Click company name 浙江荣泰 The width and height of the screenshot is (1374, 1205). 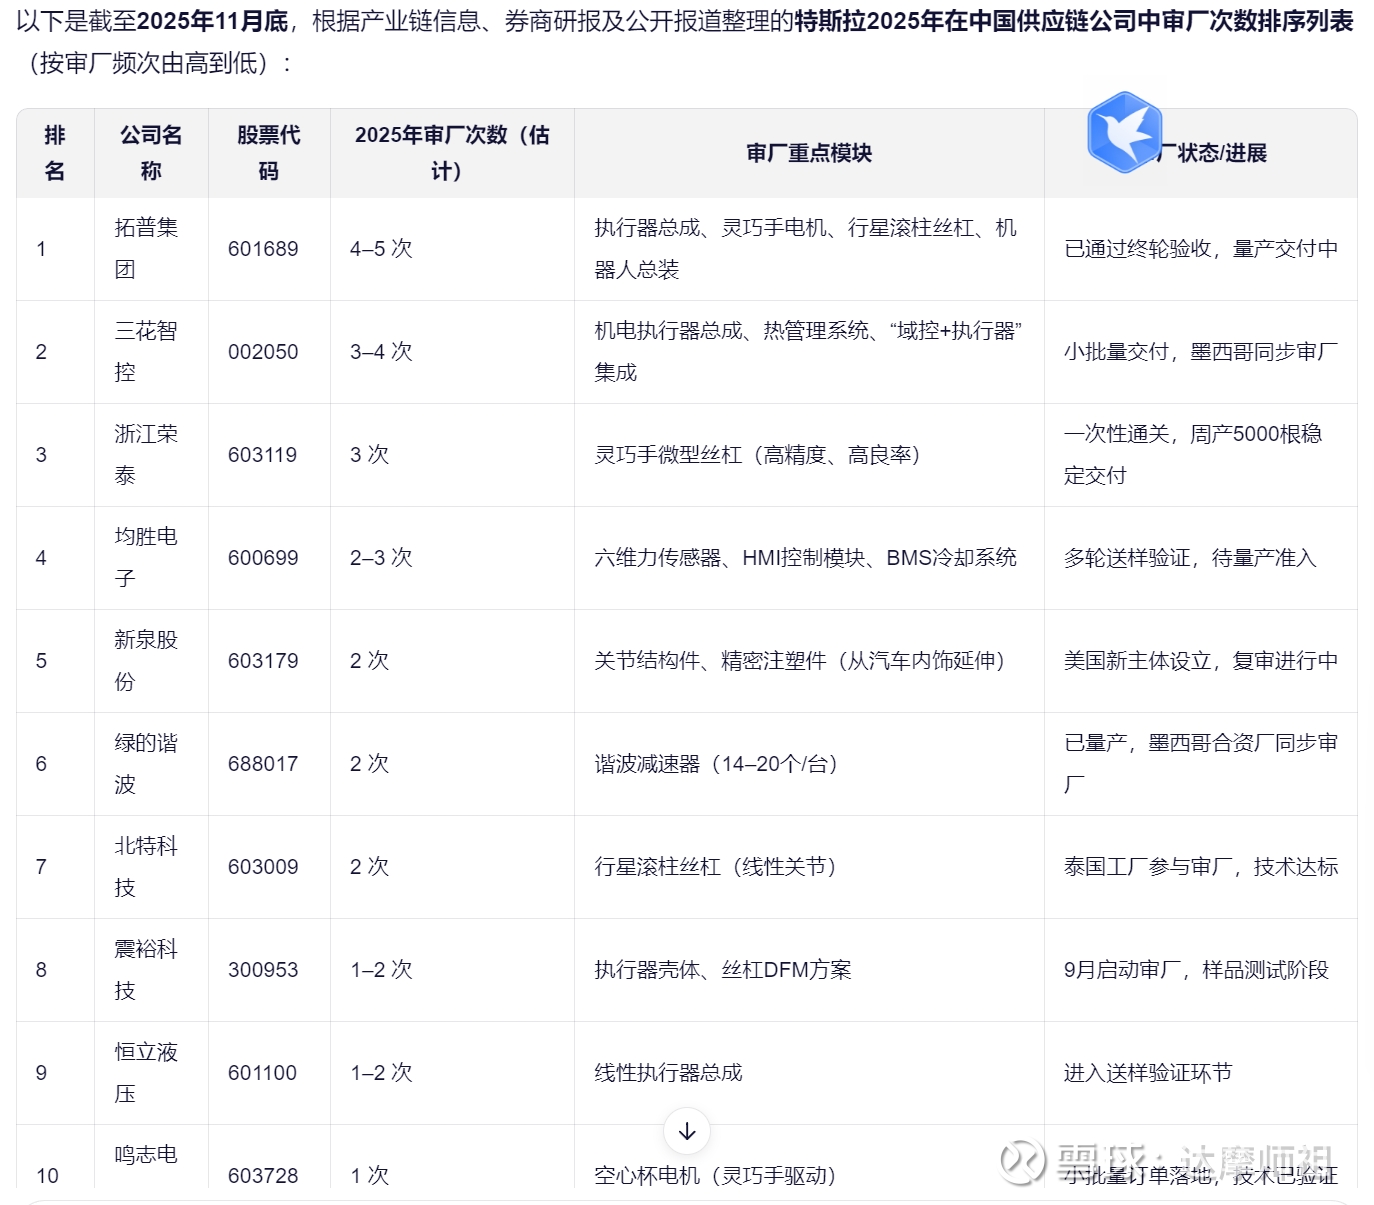click(146, 455)
